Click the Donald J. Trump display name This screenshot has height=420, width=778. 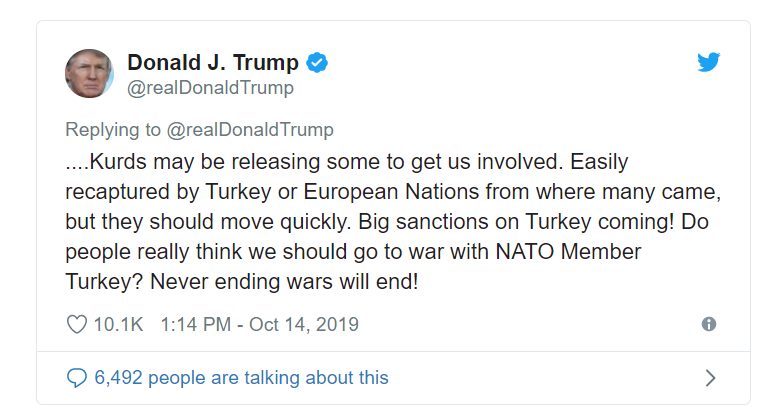[212, 63]
